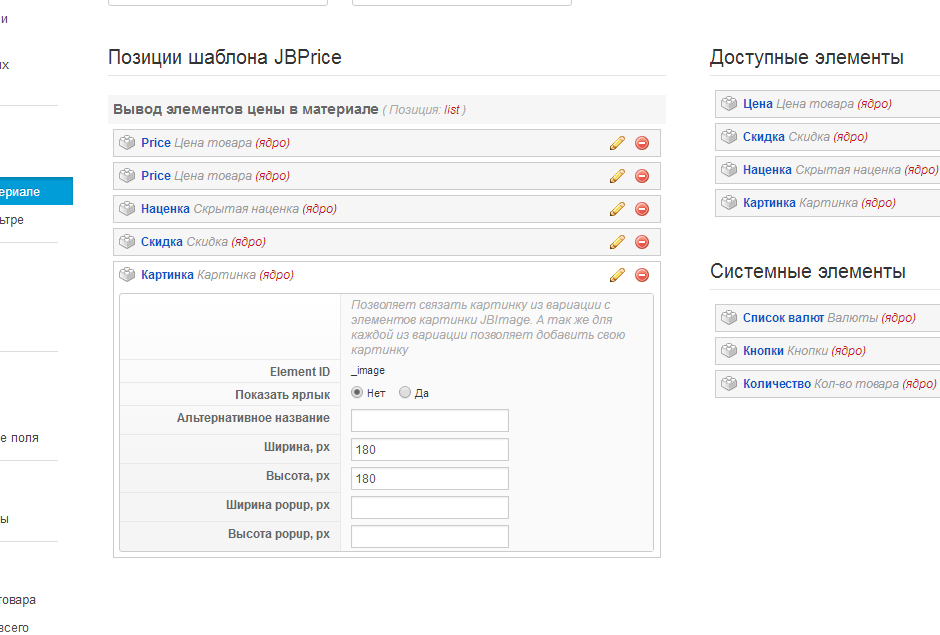Click the "Позиции шаблона JBPrice" heading

point(225,57)
